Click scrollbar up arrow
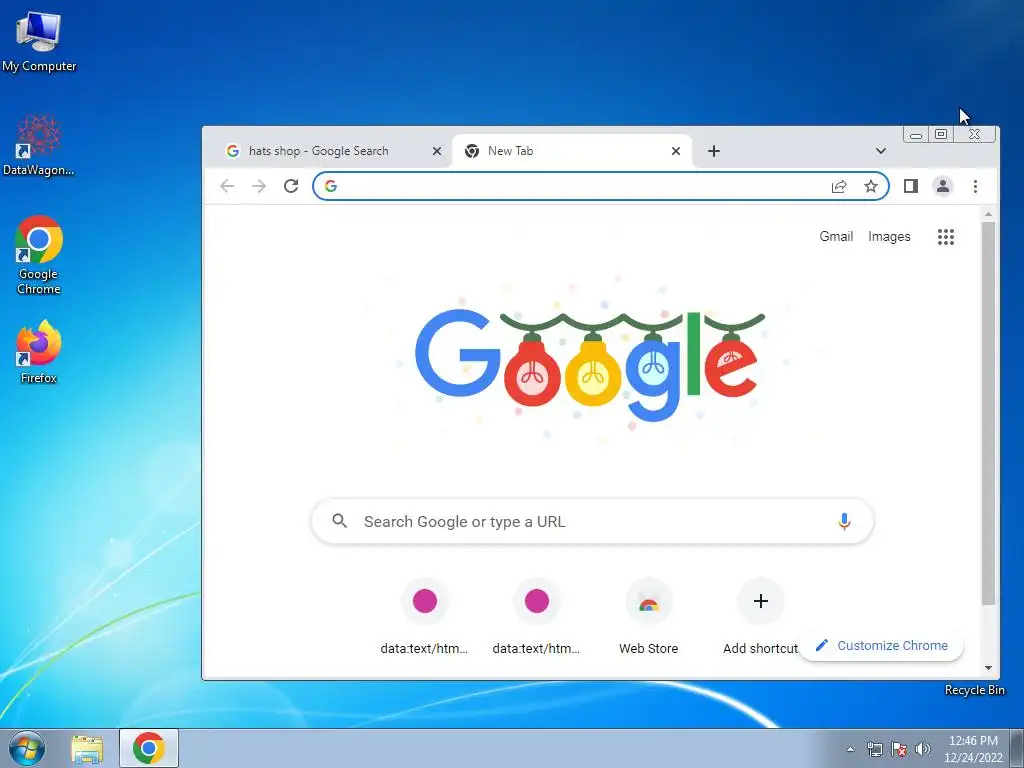The width and height of the screenshot is (1024, 768). coord(988,214)
